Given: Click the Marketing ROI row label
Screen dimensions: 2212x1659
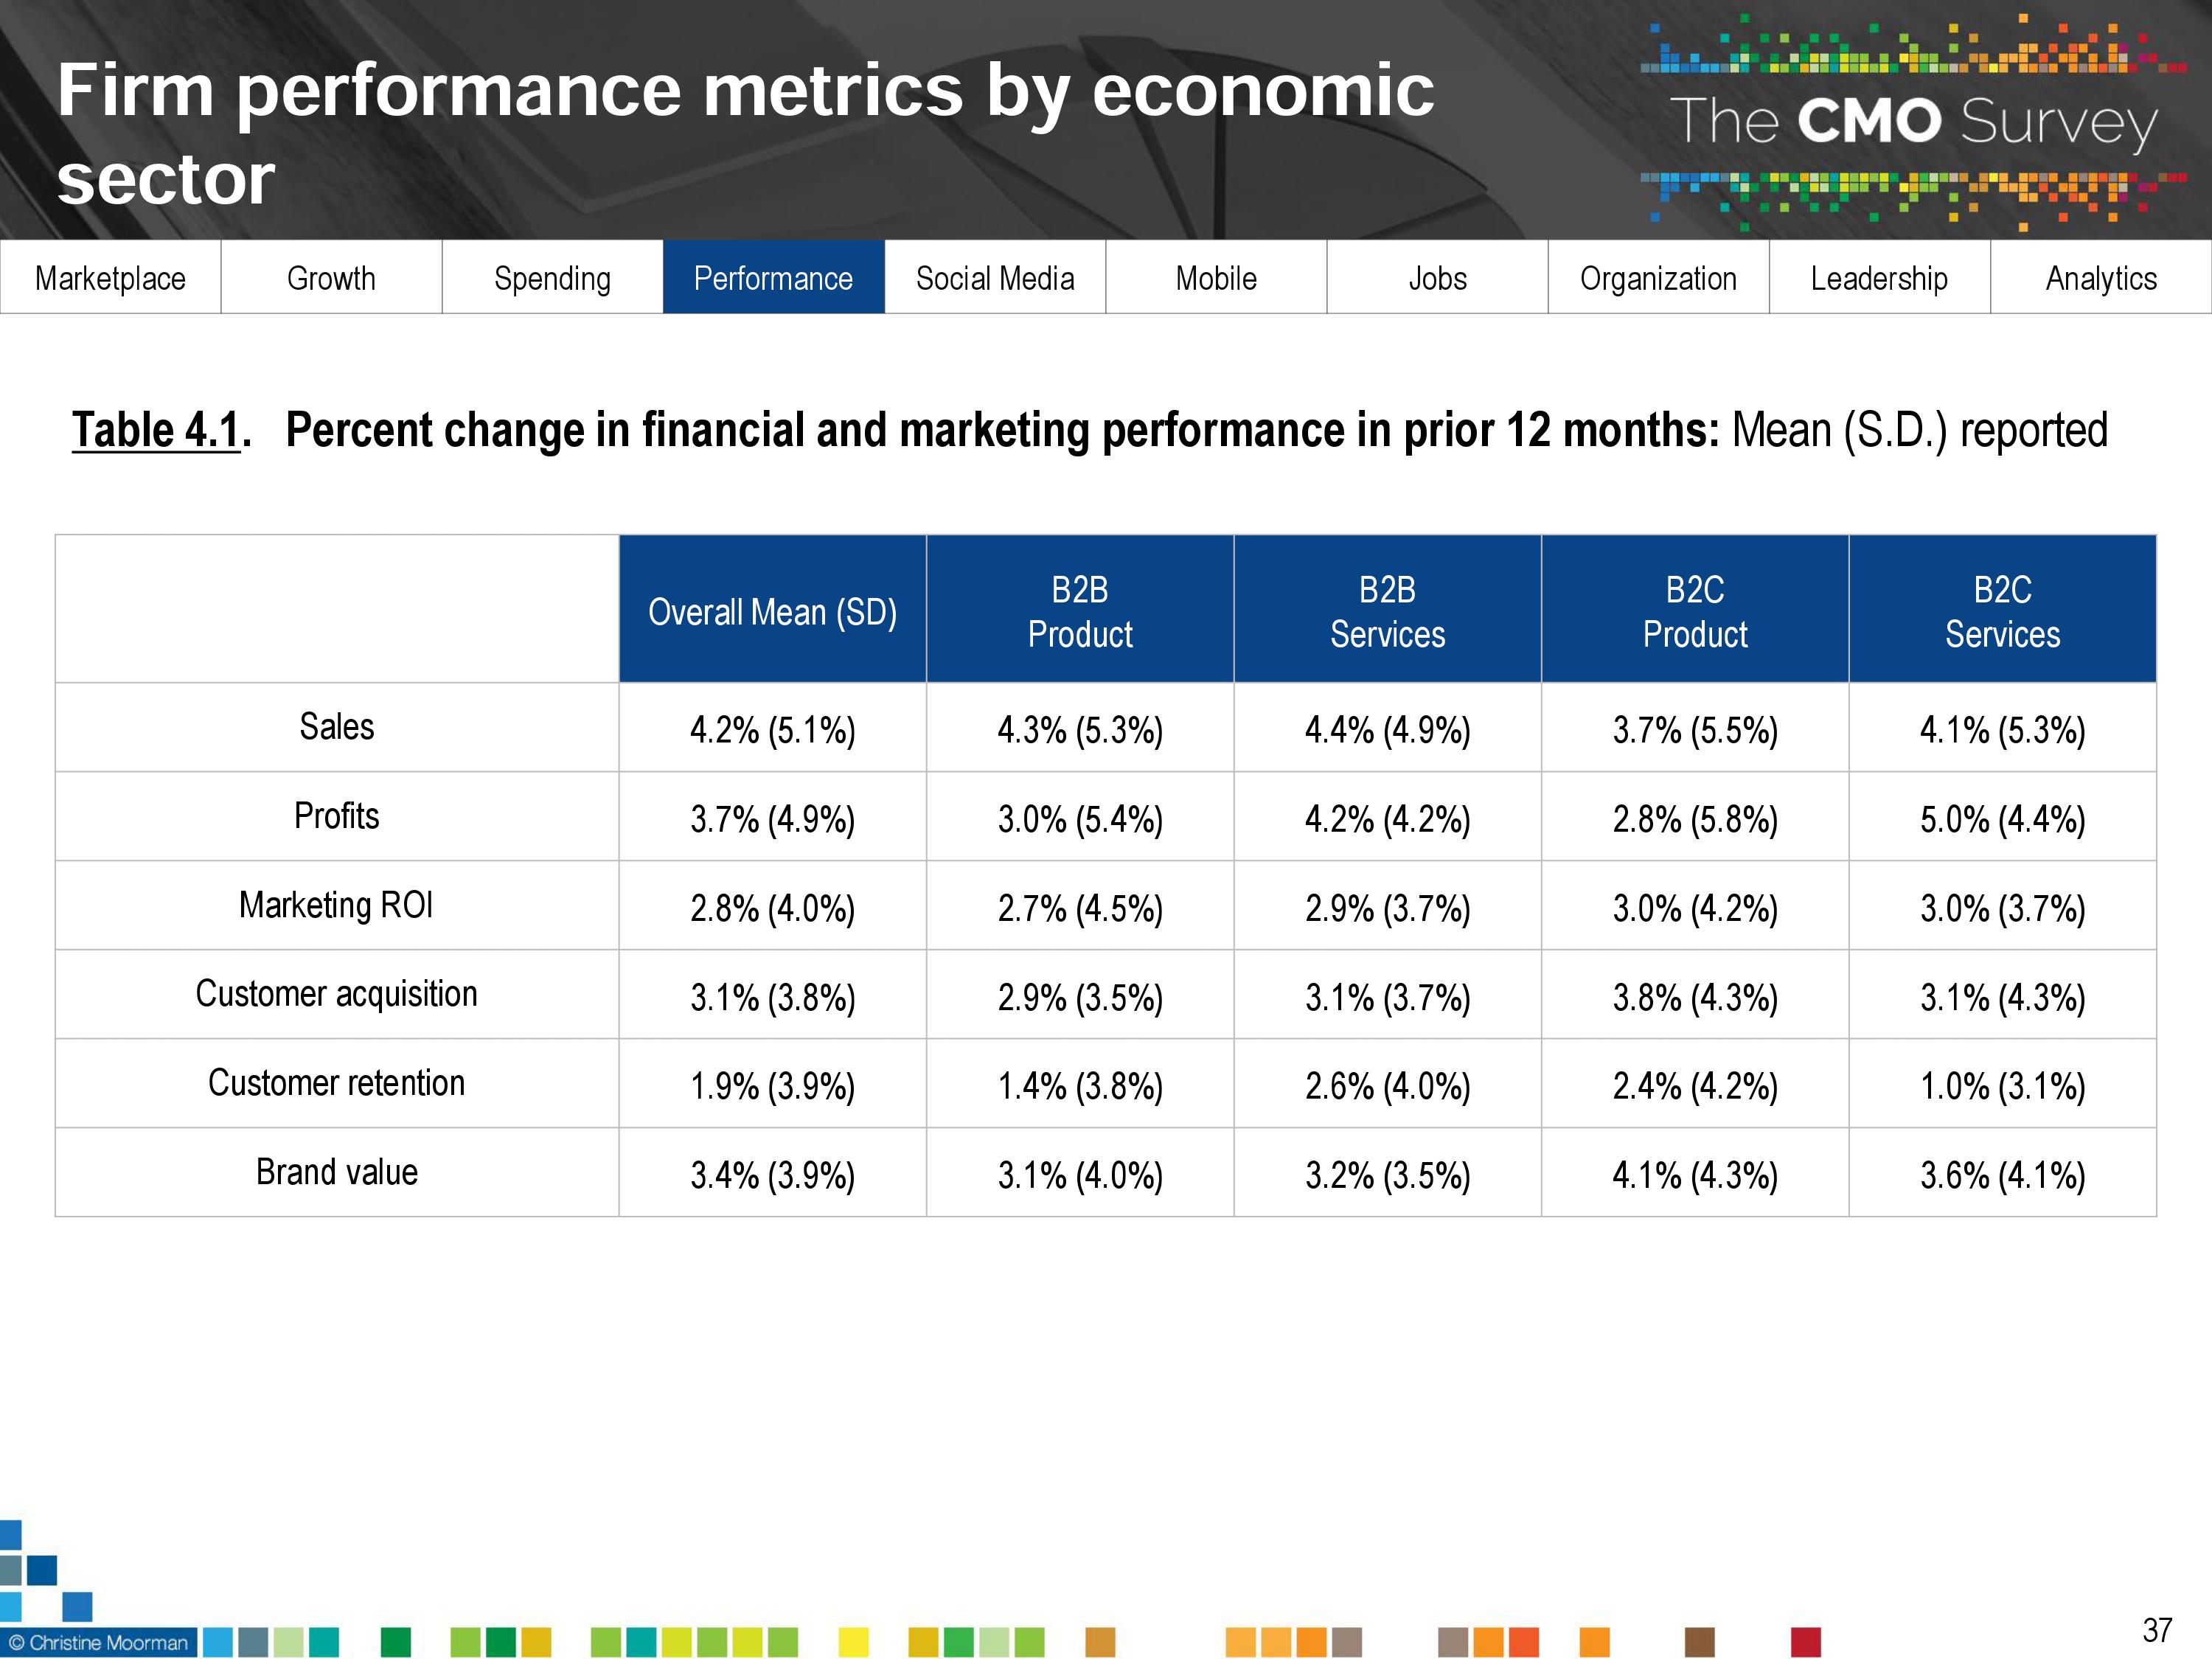Looking at the screenshot, I should (336, 905).
